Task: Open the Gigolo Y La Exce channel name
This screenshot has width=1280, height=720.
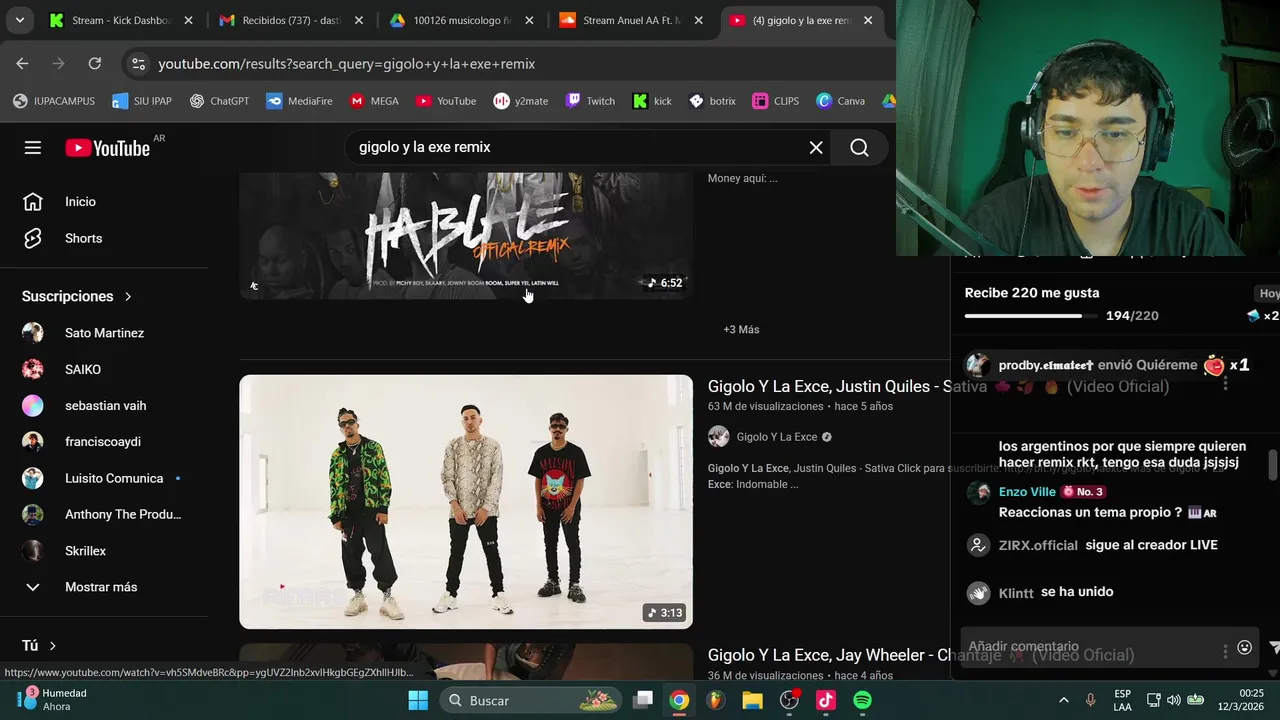Action: point(776,437)
